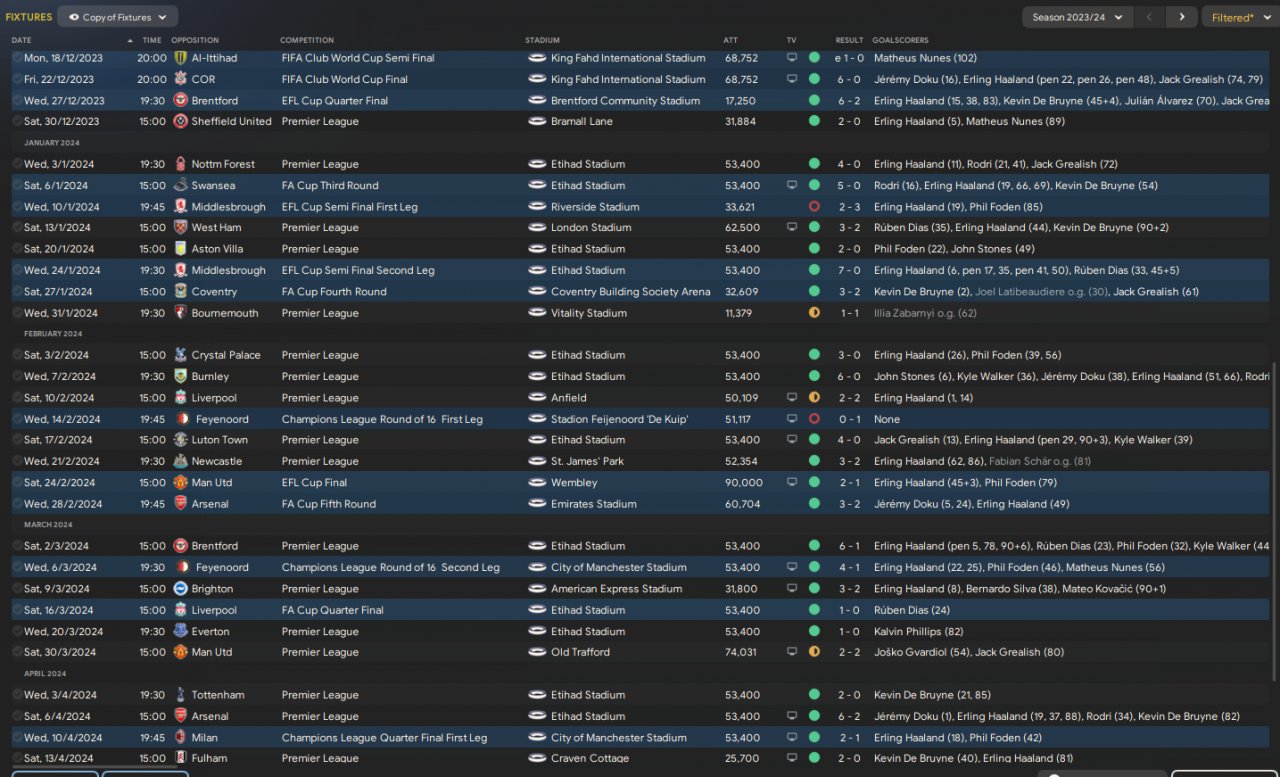1280x777 pixels.
Task: Tick the selection circle for Wed, 20/3/2024
Action: pyautogui.click(x=17, y=632)
